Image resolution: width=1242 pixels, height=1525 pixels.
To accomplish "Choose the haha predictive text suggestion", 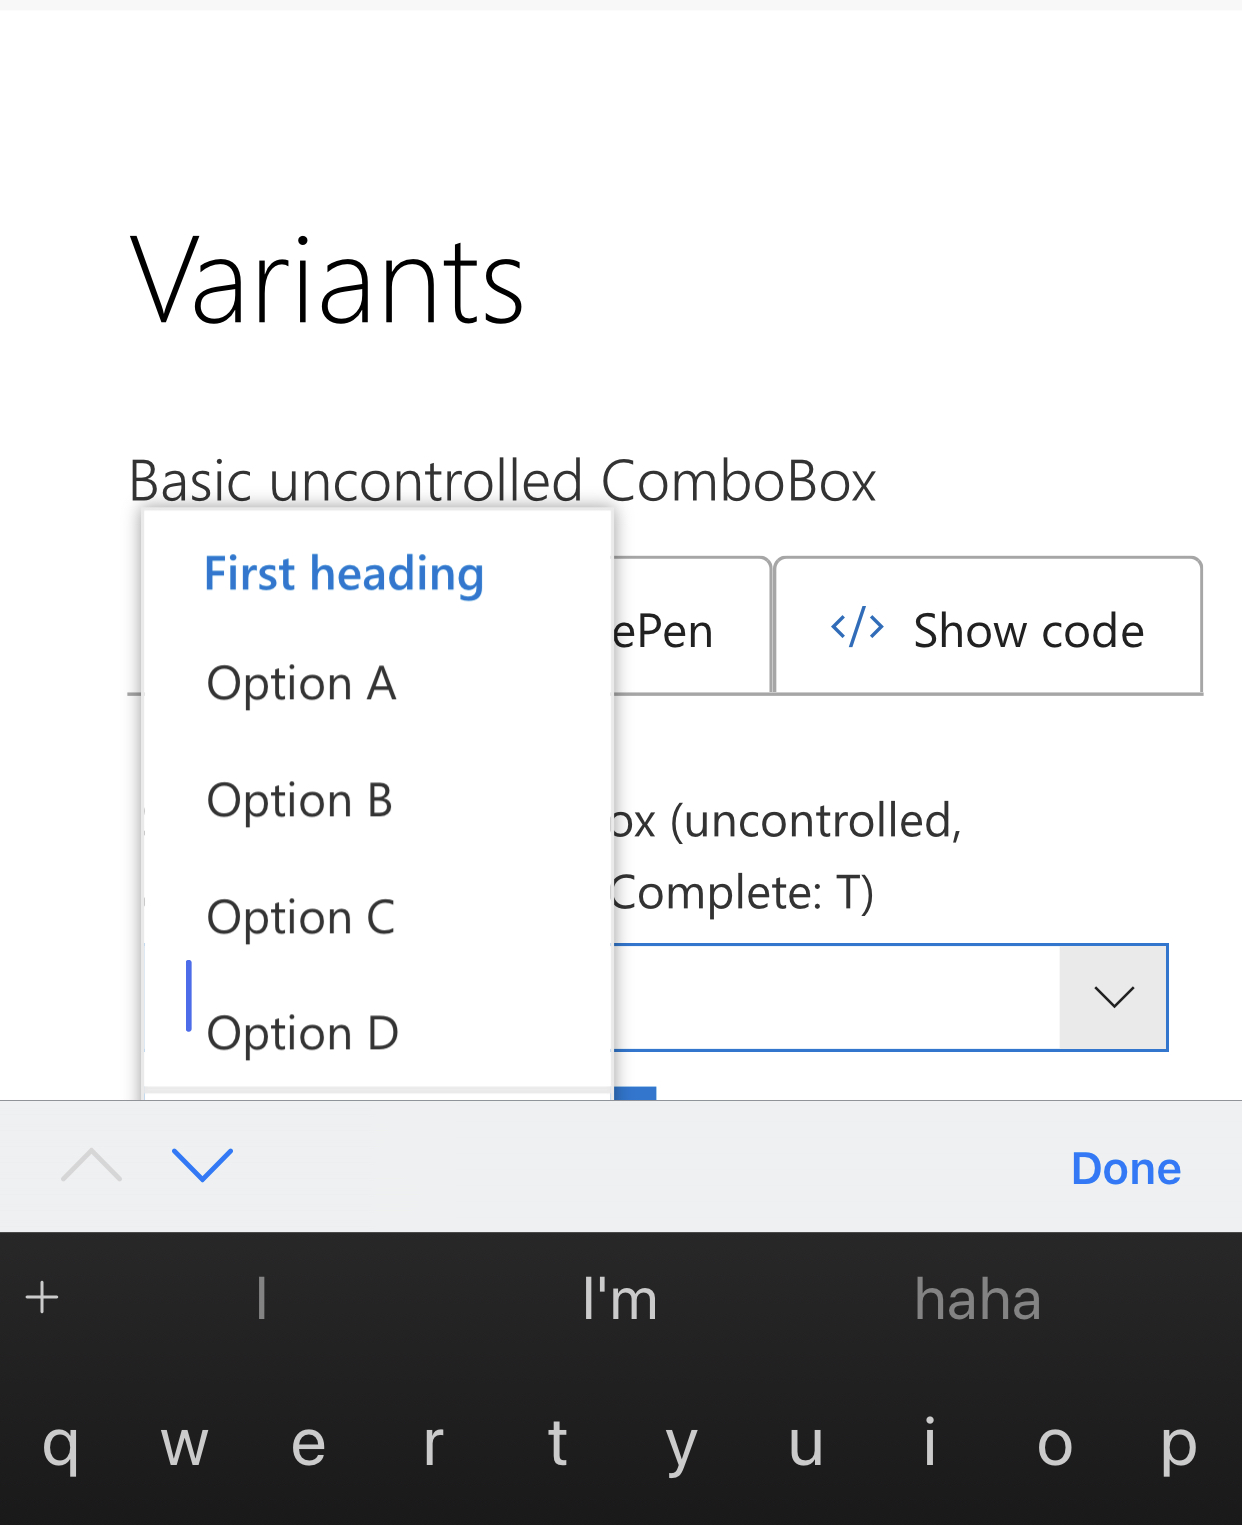I will coord(977,1297).
